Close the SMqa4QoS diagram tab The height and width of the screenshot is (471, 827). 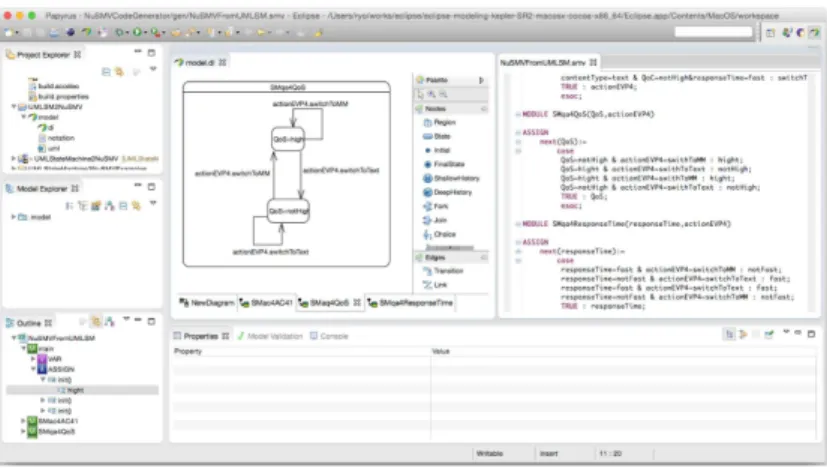(357, 303)
